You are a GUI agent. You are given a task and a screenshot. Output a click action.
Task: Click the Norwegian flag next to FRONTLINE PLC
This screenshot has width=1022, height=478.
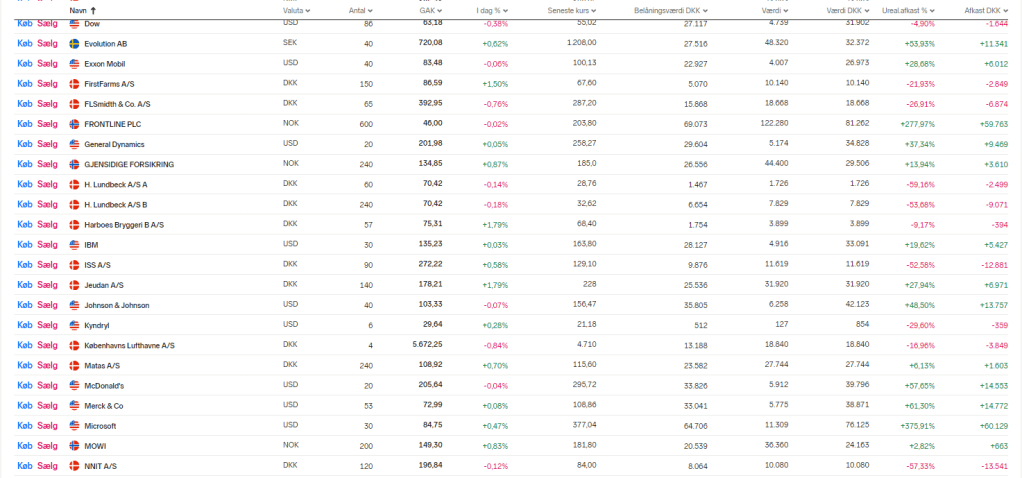[x=74, y=124]
